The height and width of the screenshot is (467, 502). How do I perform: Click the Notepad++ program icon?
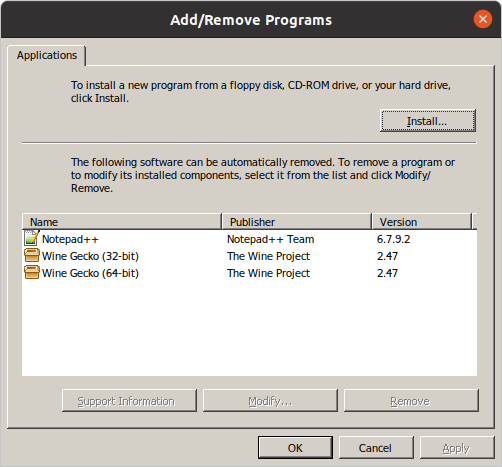click(32, 238)
